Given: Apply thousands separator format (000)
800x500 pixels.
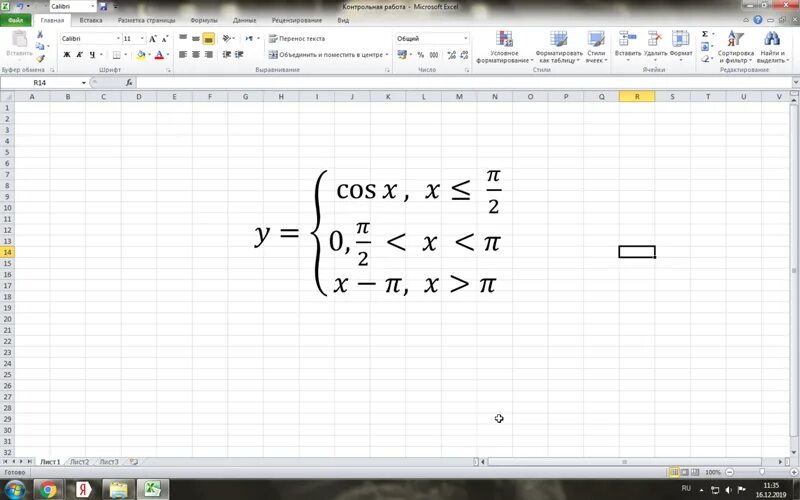Looking at the screenshot, I should click(x=434, y=55).
